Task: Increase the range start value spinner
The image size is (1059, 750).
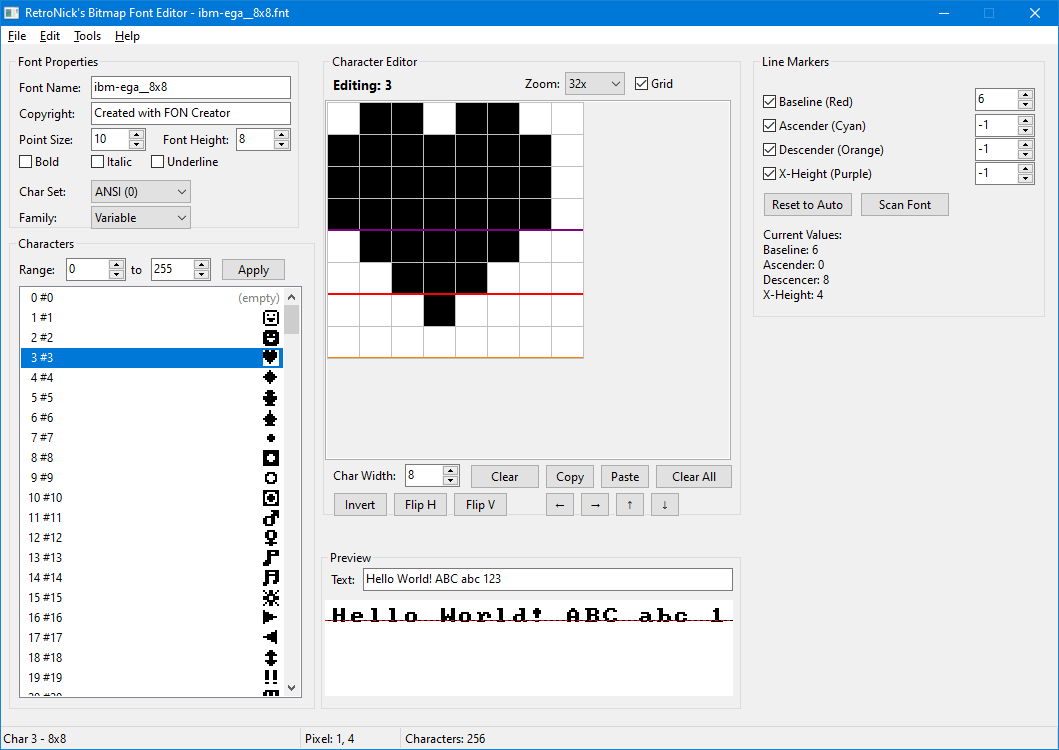Action: pyautogui.click(x=117, y=265)
